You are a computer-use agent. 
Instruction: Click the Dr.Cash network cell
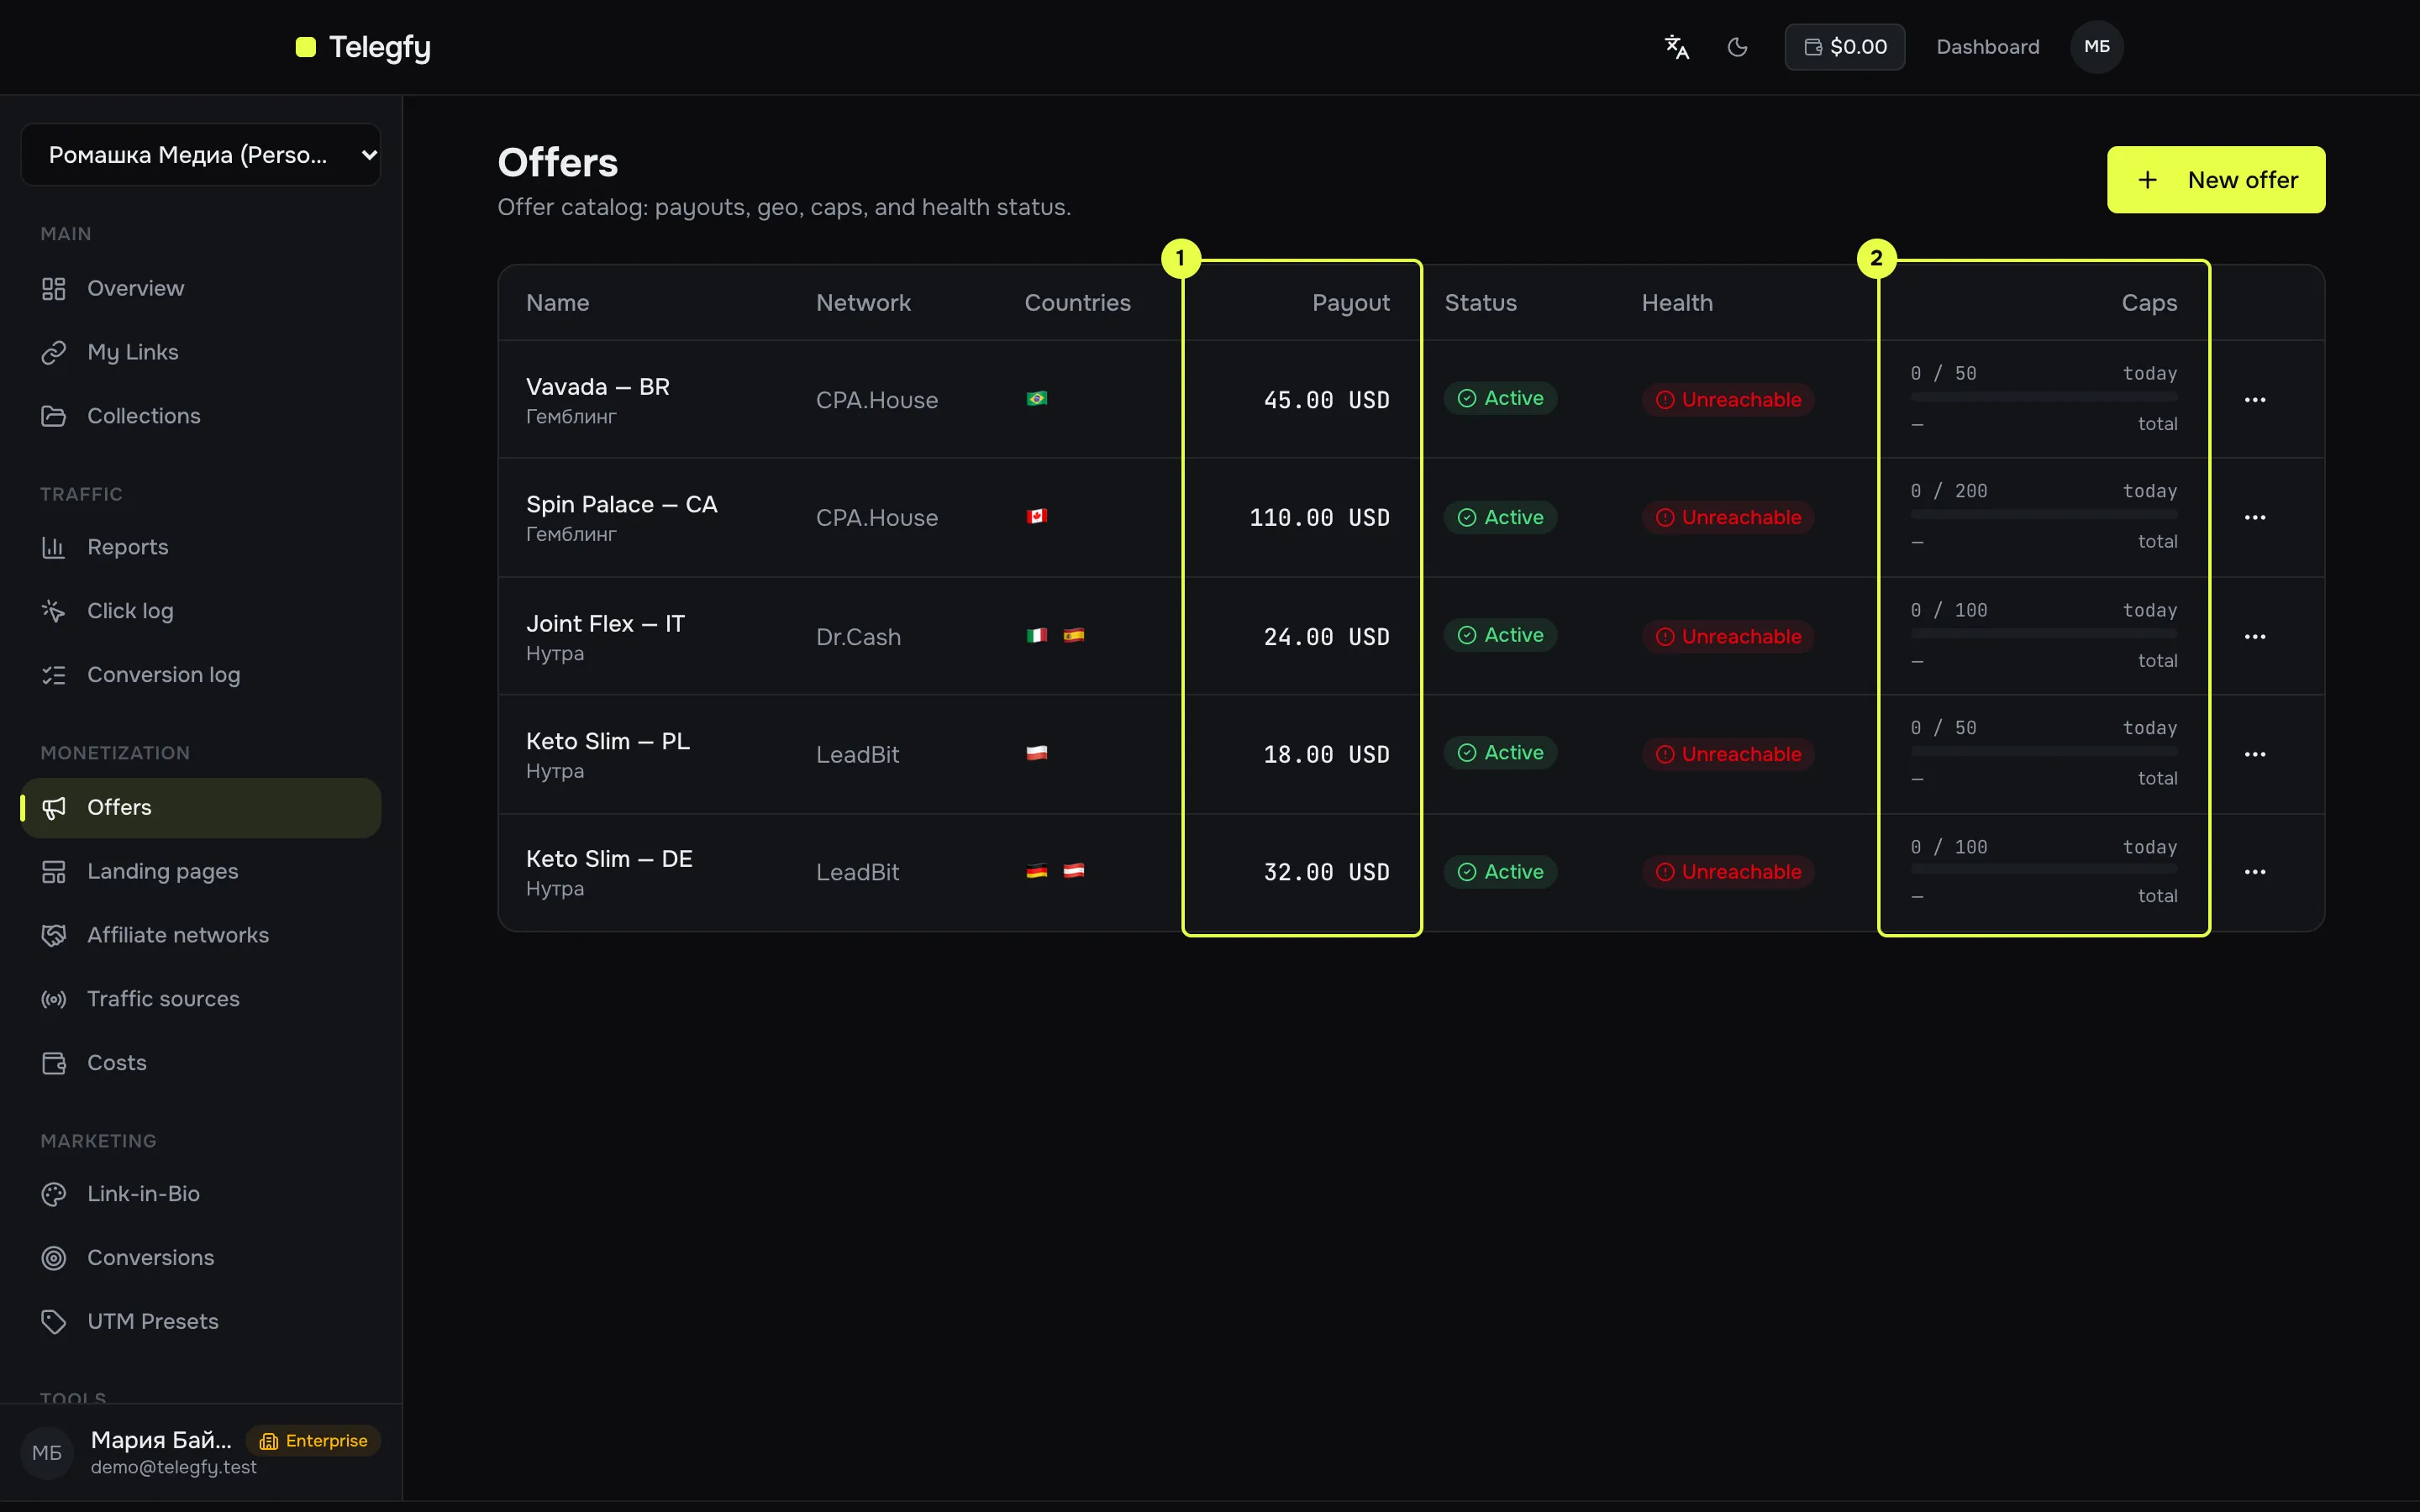858,637
